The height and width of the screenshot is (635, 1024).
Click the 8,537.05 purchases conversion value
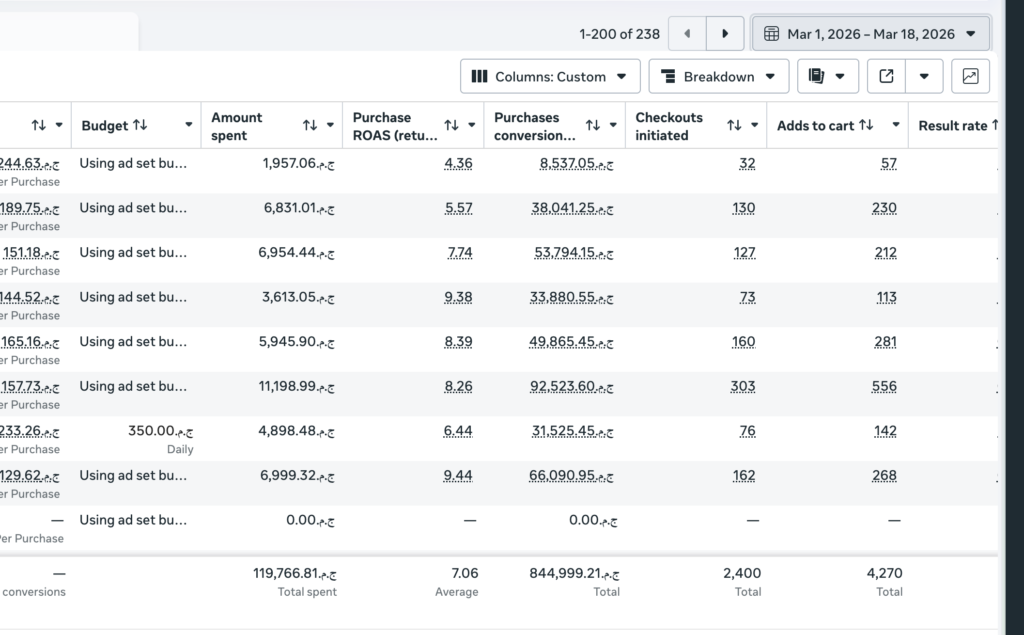click(576, 164)
